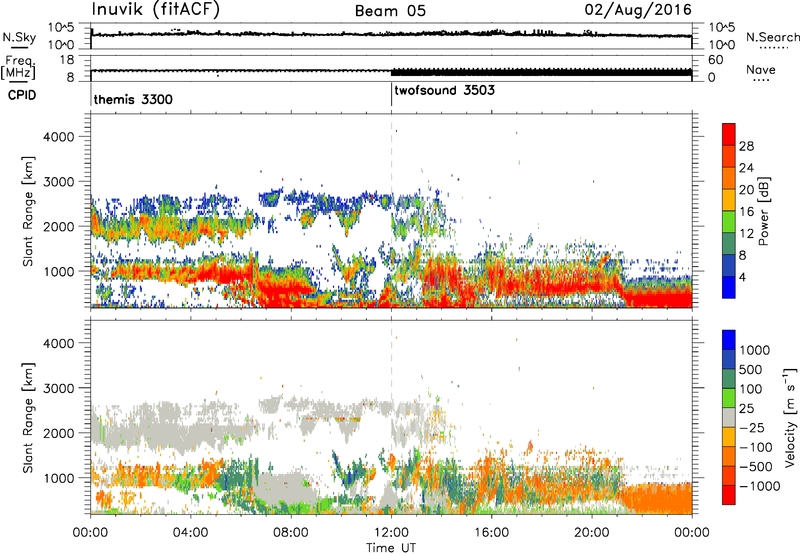
Task: Click the '20:00' time axis label
Action: click(591, 533)
